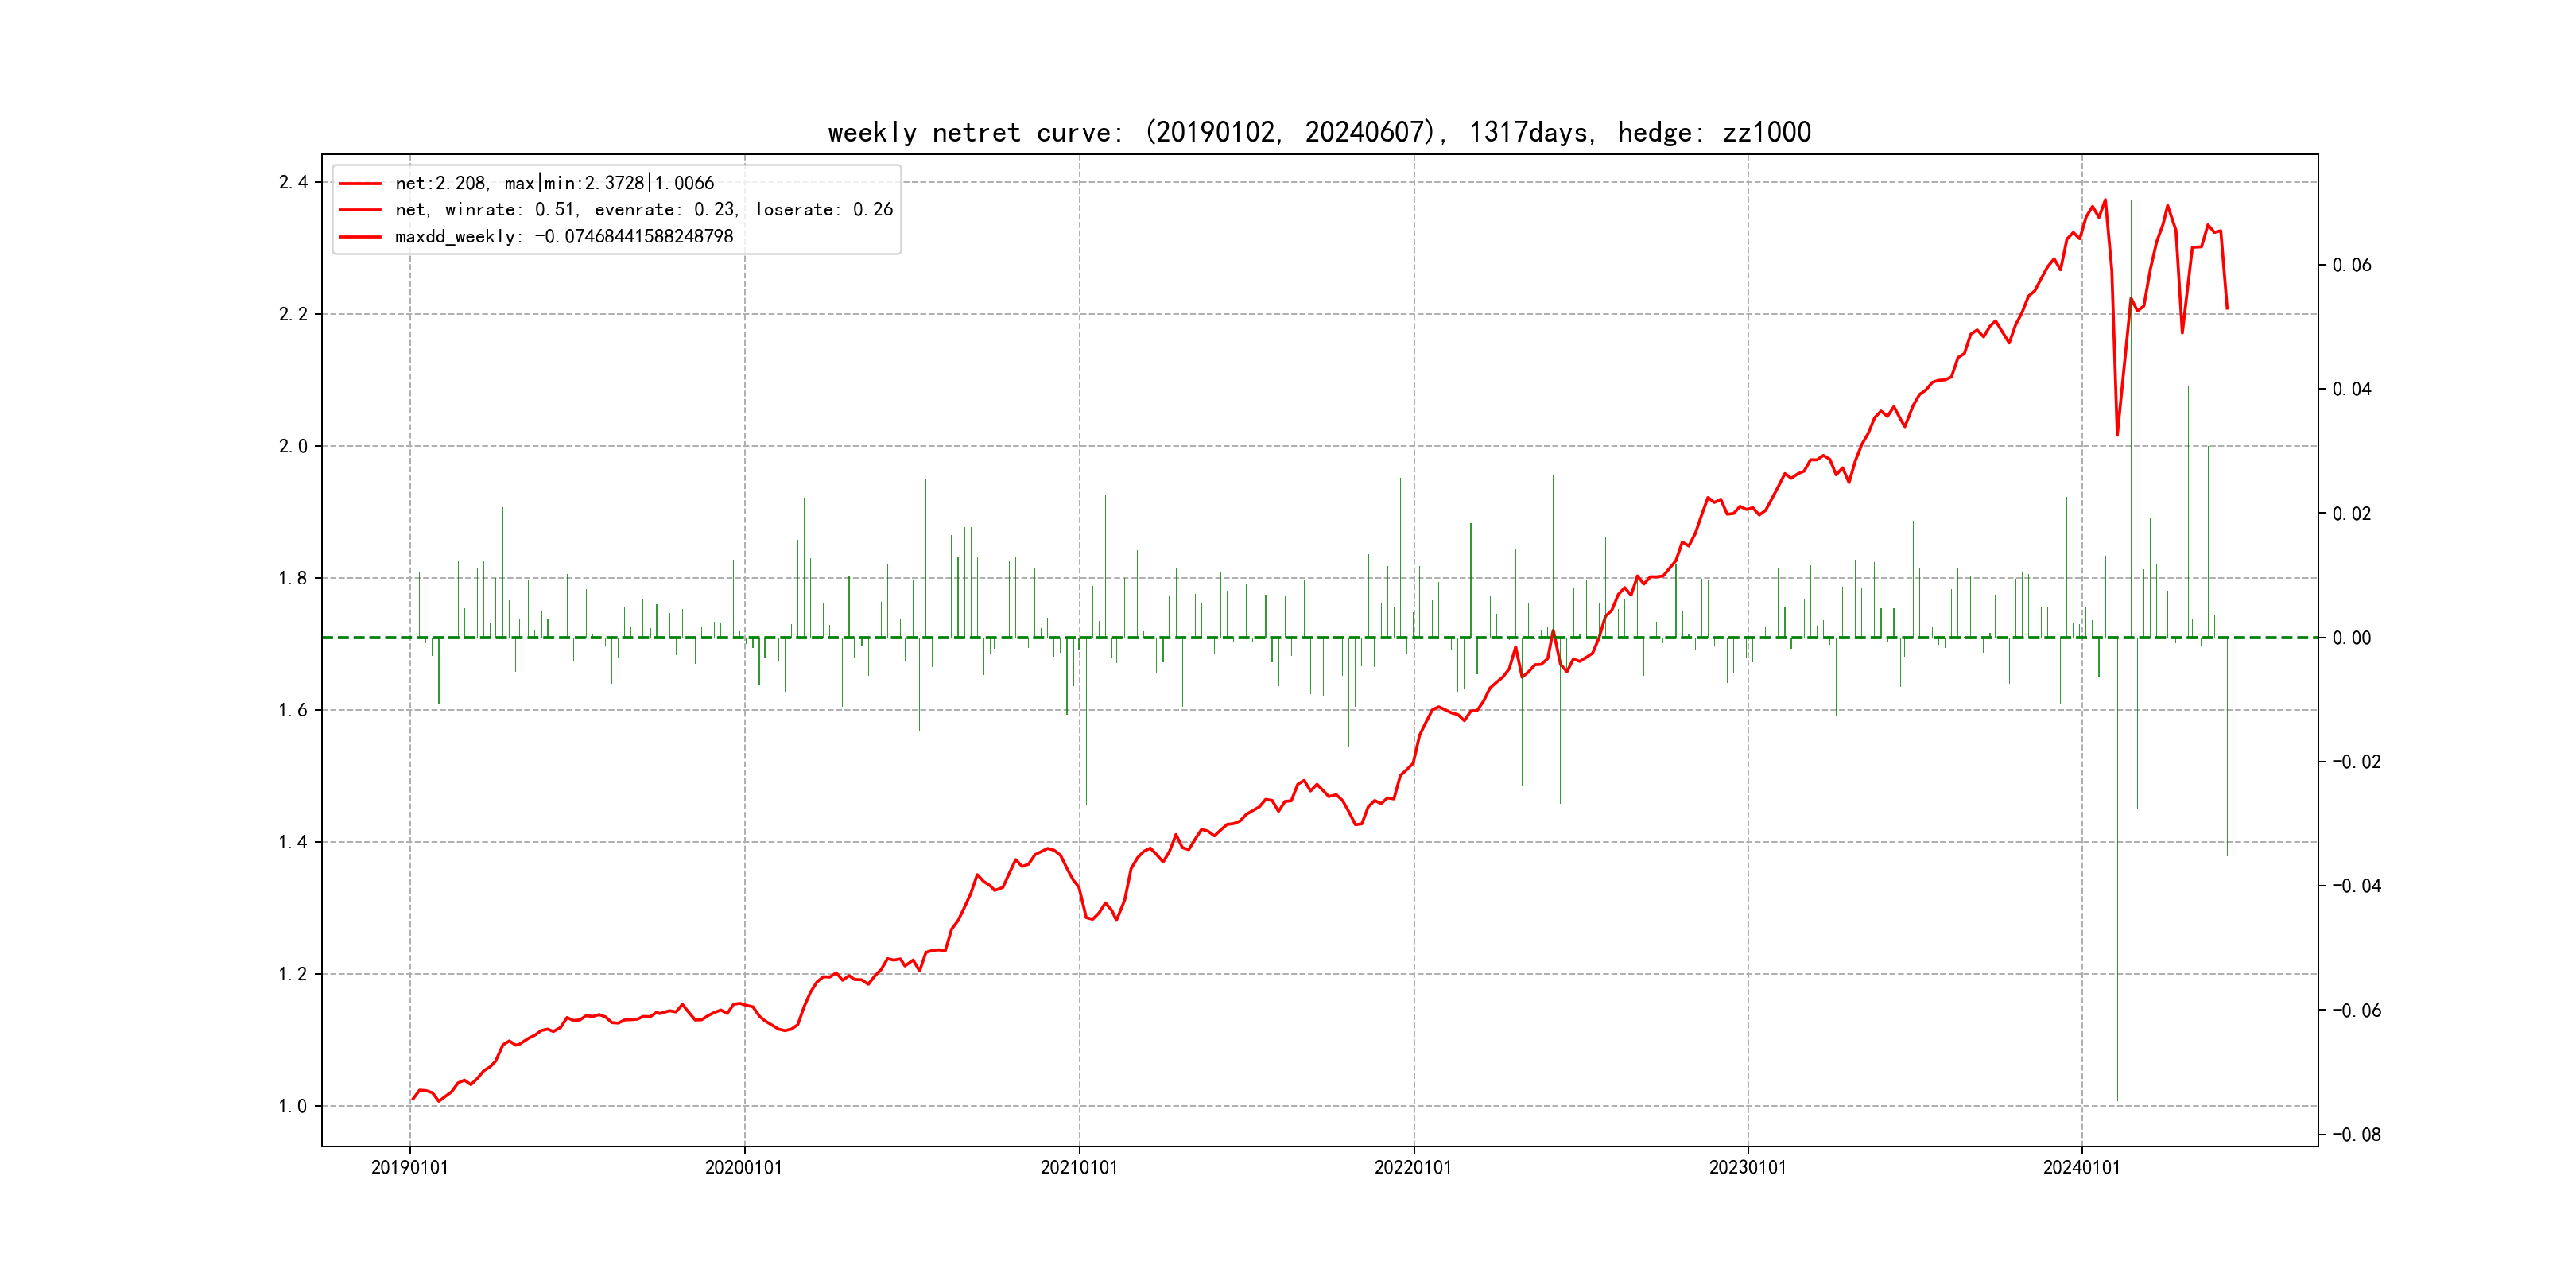2576x1288 pixels.
Task: Click the -0.08 right y-axis tick label
Action: coord(2356,1135)
